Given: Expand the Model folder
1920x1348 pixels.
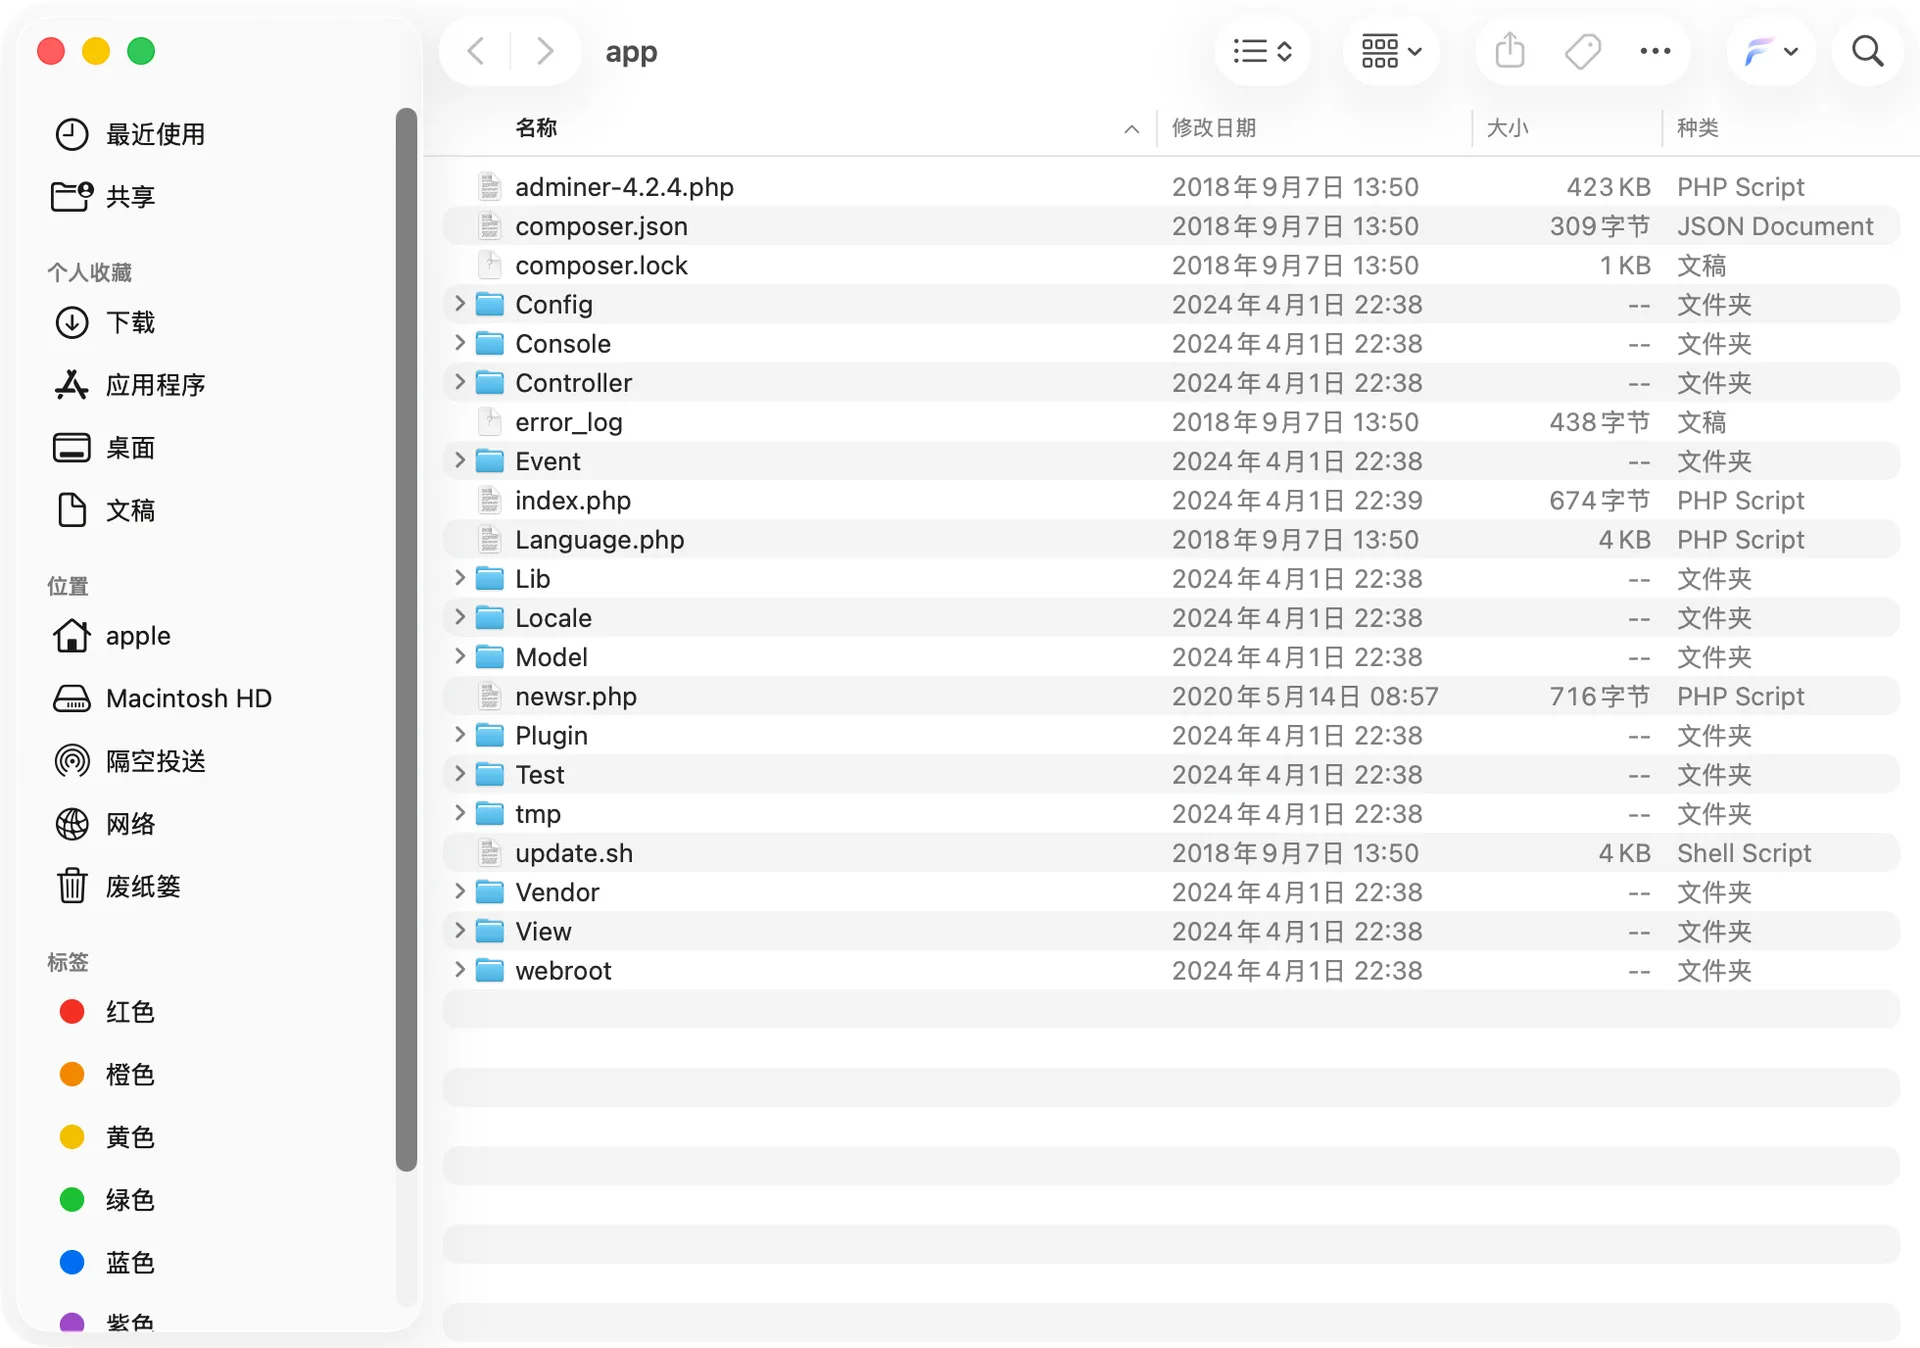Looking at the screenshot, I should click(x=460, y=657).
